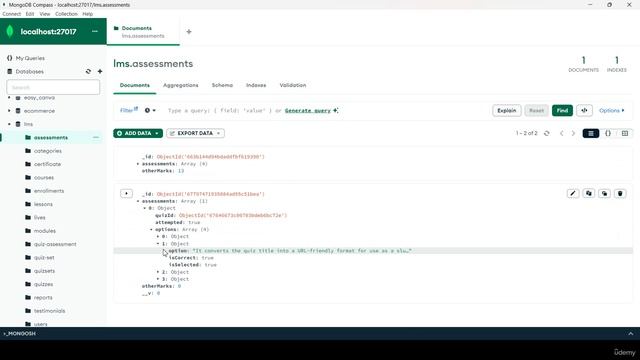Open the Connect menu

tap(11, 14)
